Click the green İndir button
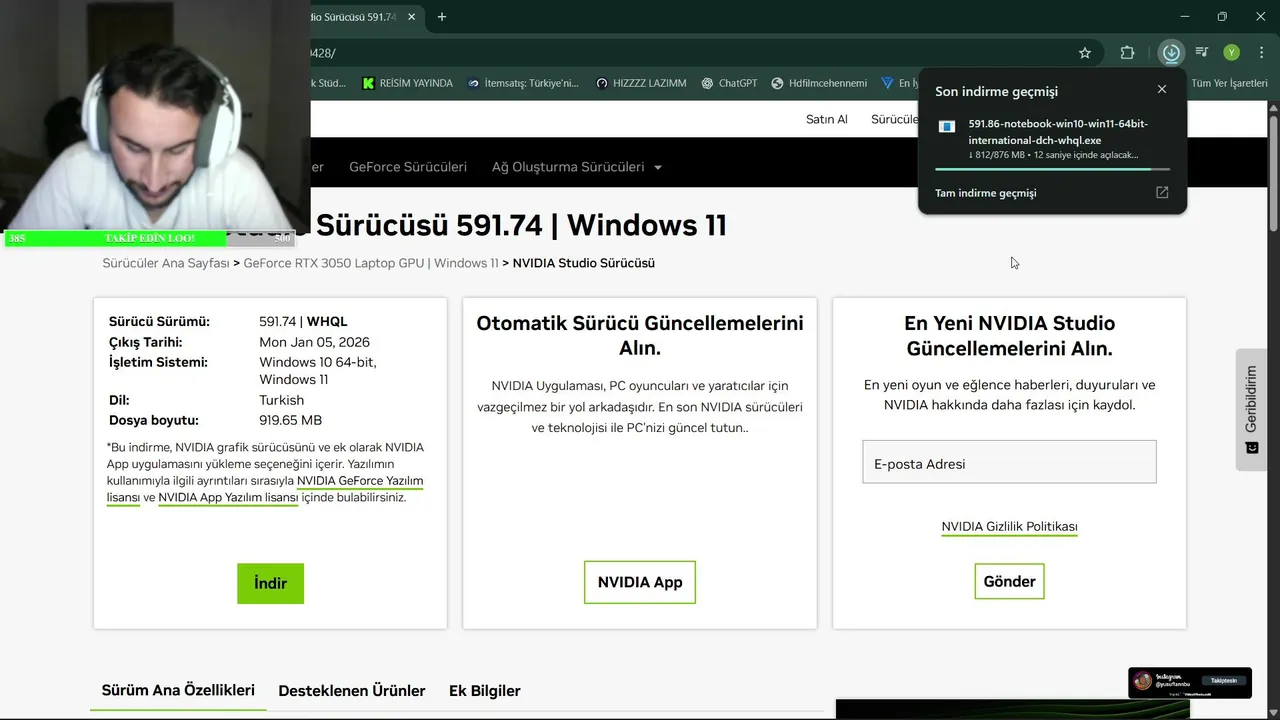 (270, 583)
